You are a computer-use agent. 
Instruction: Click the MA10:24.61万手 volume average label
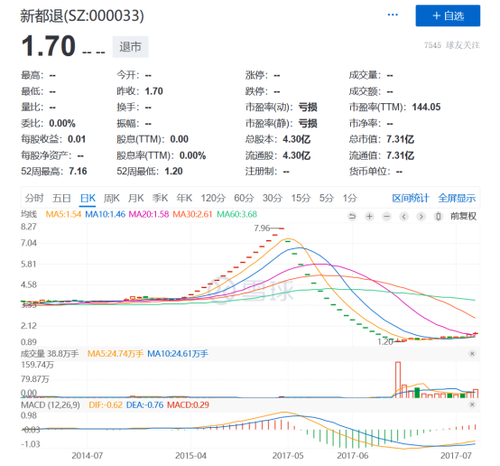click(178, 354)
